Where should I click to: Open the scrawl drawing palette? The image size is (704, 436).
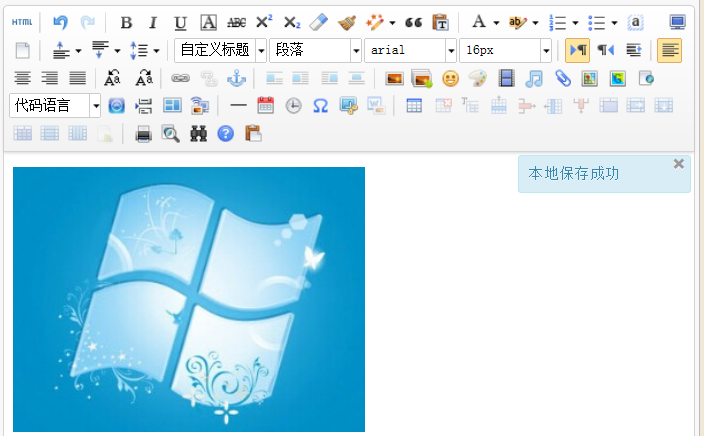pyautogui.click(x=478, y=79)
